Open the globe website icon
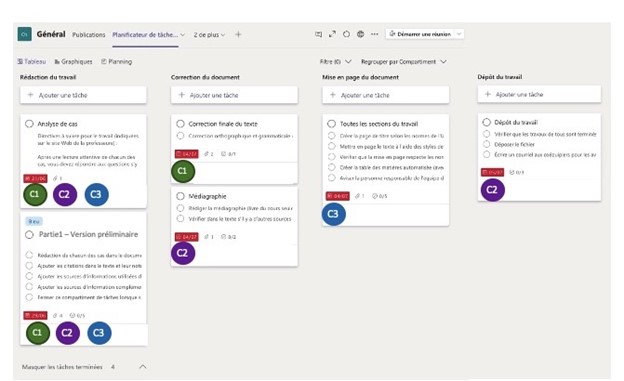 pyautogui.click(x=360, y=34)
